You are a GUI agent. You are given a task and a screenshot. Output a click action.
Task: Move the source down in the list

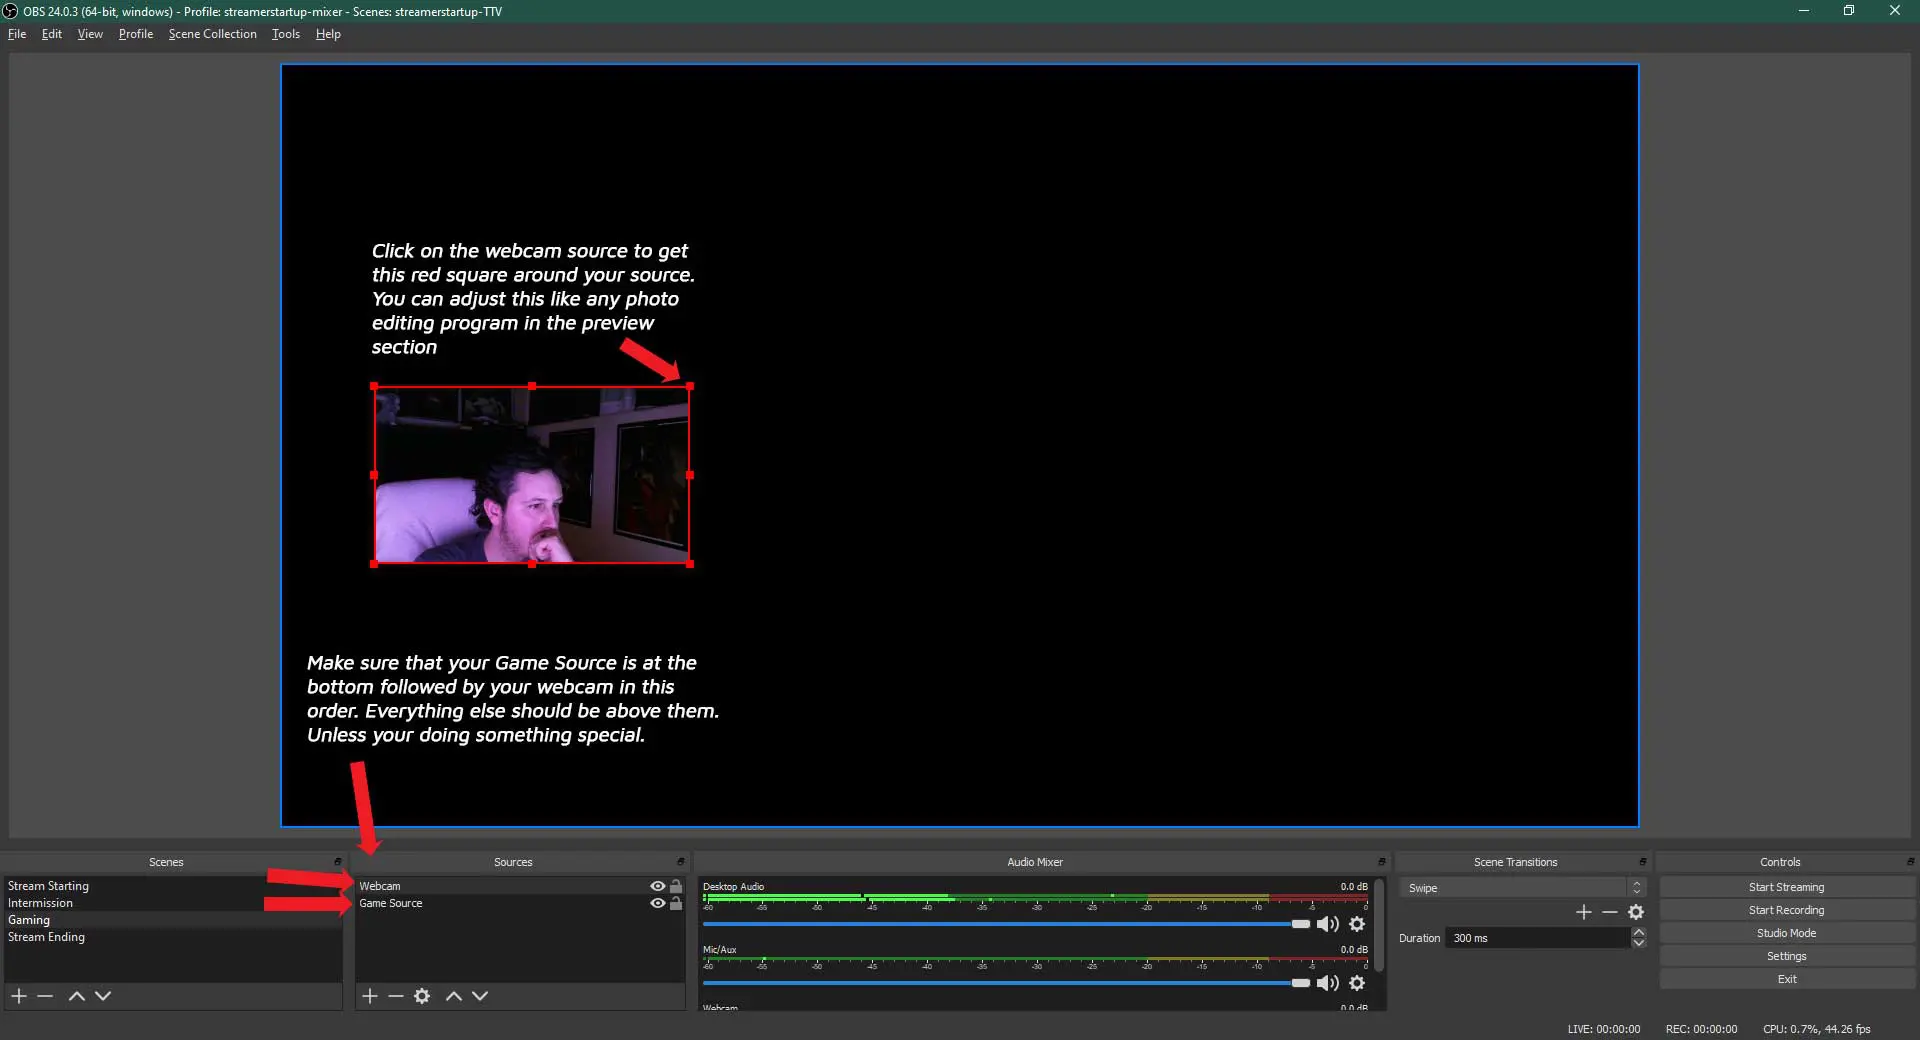[x=480, y=996]
